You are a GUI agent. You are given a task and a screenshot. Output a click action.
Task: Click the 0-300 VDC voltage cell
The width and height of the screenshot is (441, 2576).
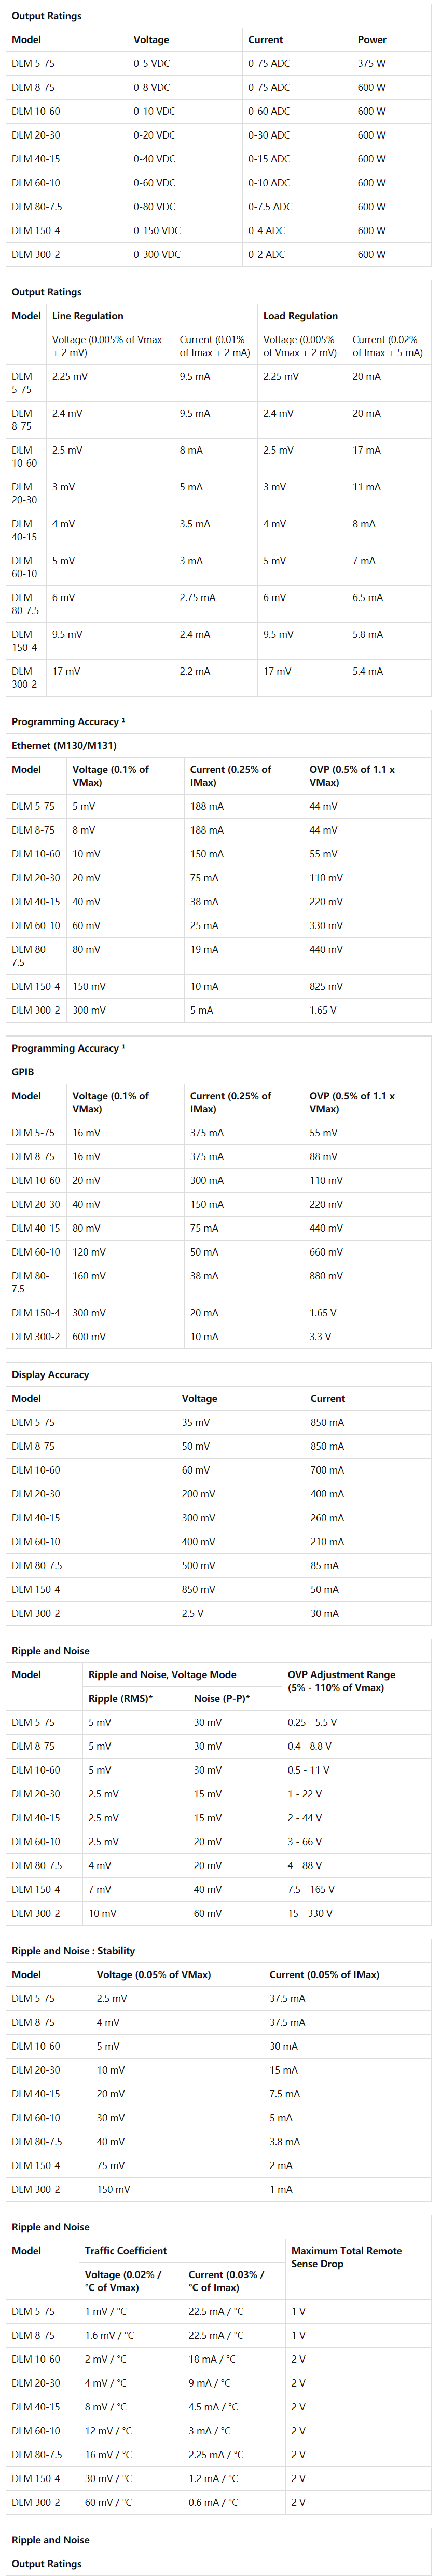[157, 255]
